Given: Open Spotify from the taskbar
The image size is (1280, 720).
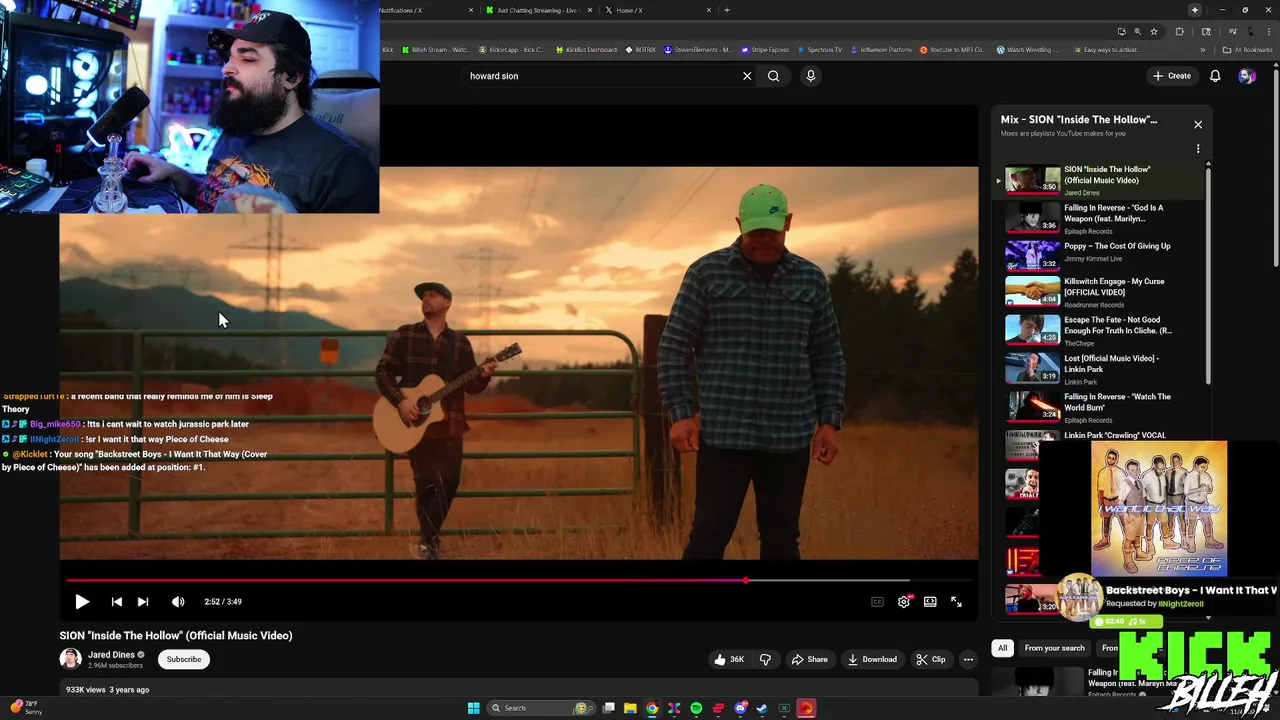Looking at the screenshot, I should click(696, 708).
